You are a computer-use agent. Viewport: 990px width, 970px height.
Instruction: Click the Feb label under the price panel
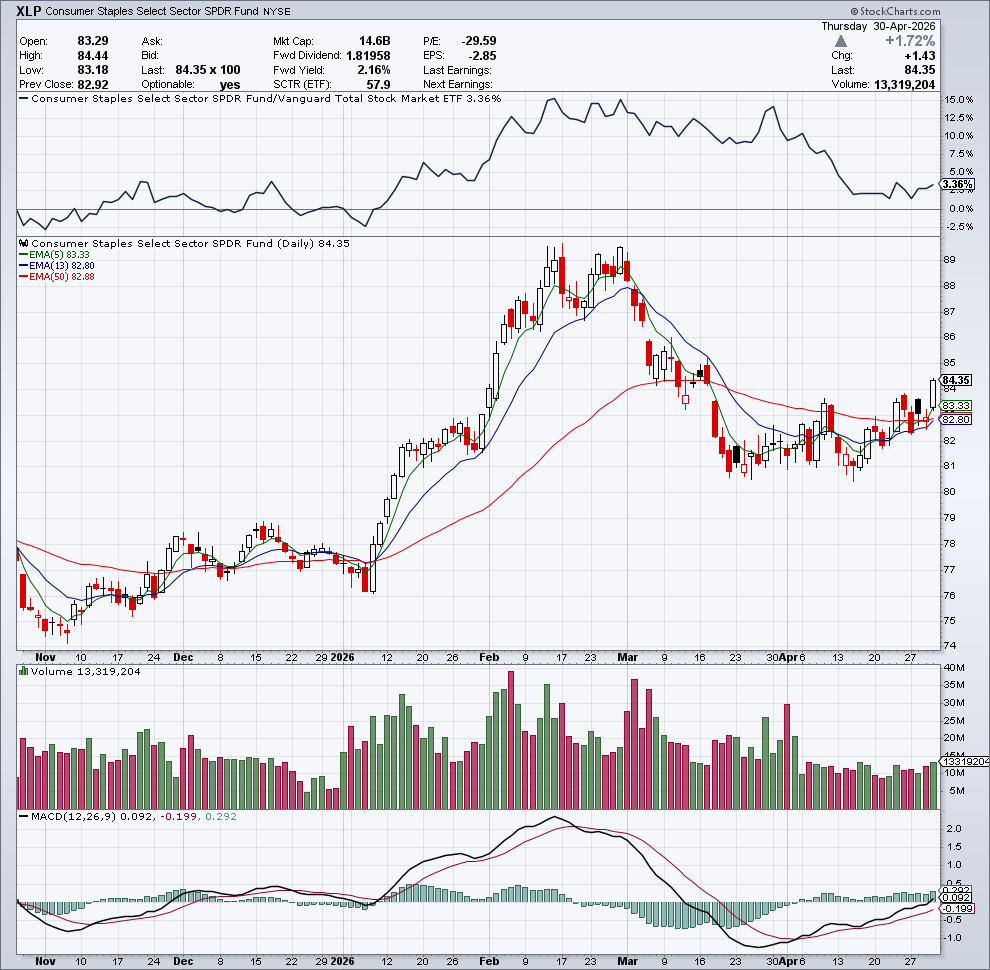point(489,657)
